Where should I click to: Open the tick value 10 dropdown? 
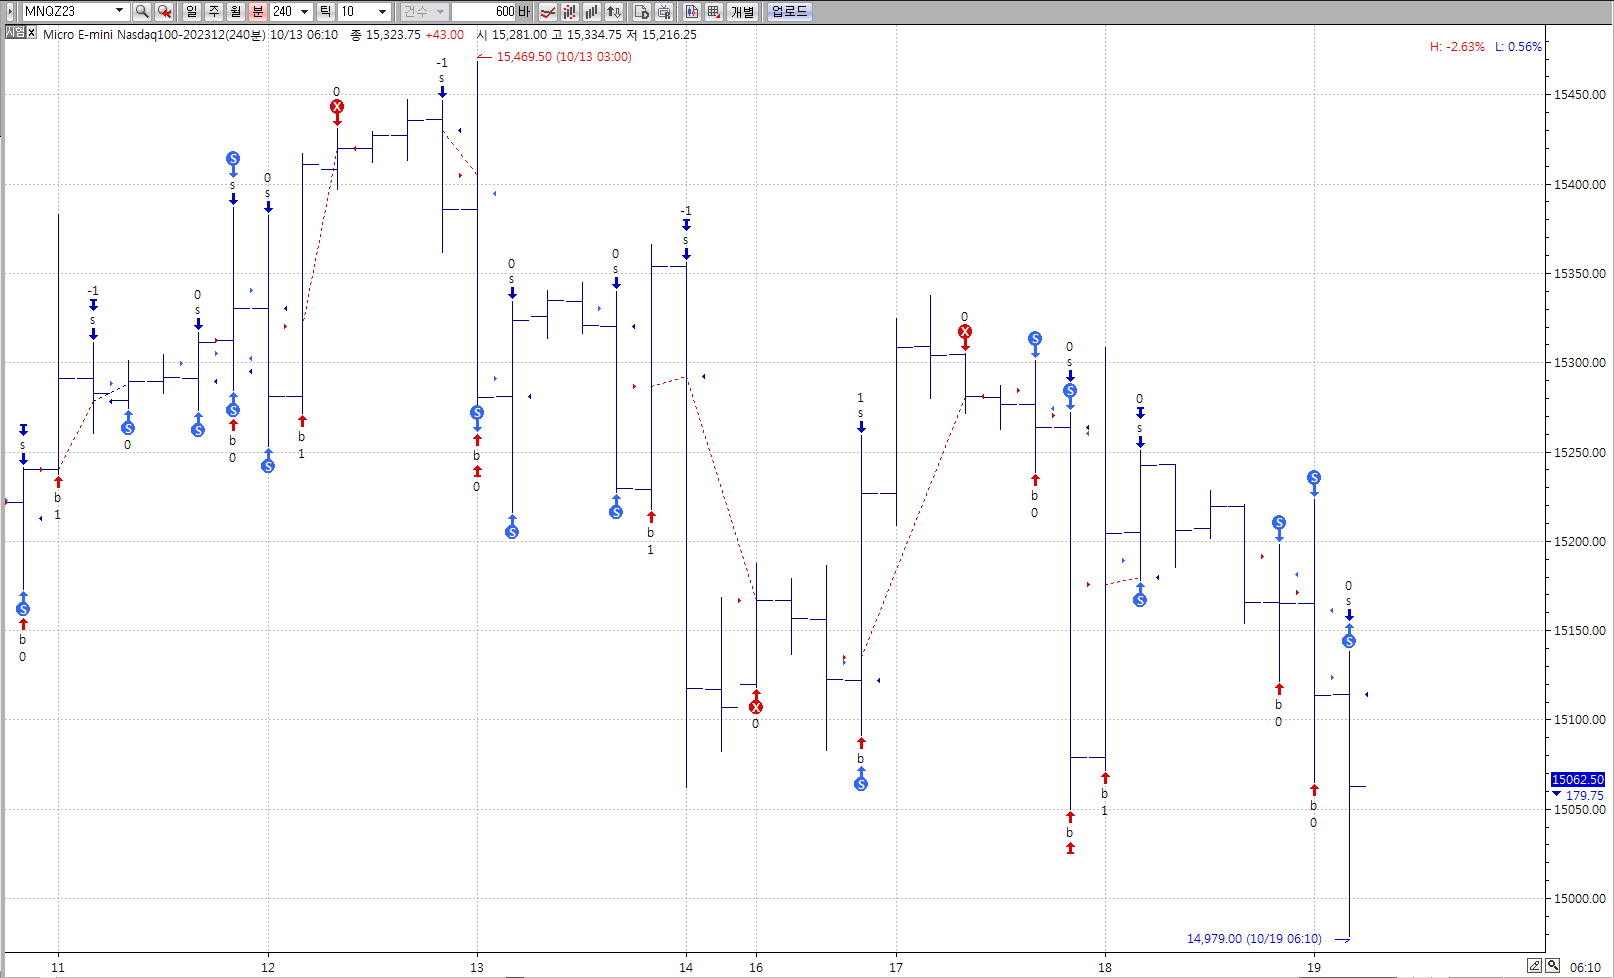pos(382,12)
